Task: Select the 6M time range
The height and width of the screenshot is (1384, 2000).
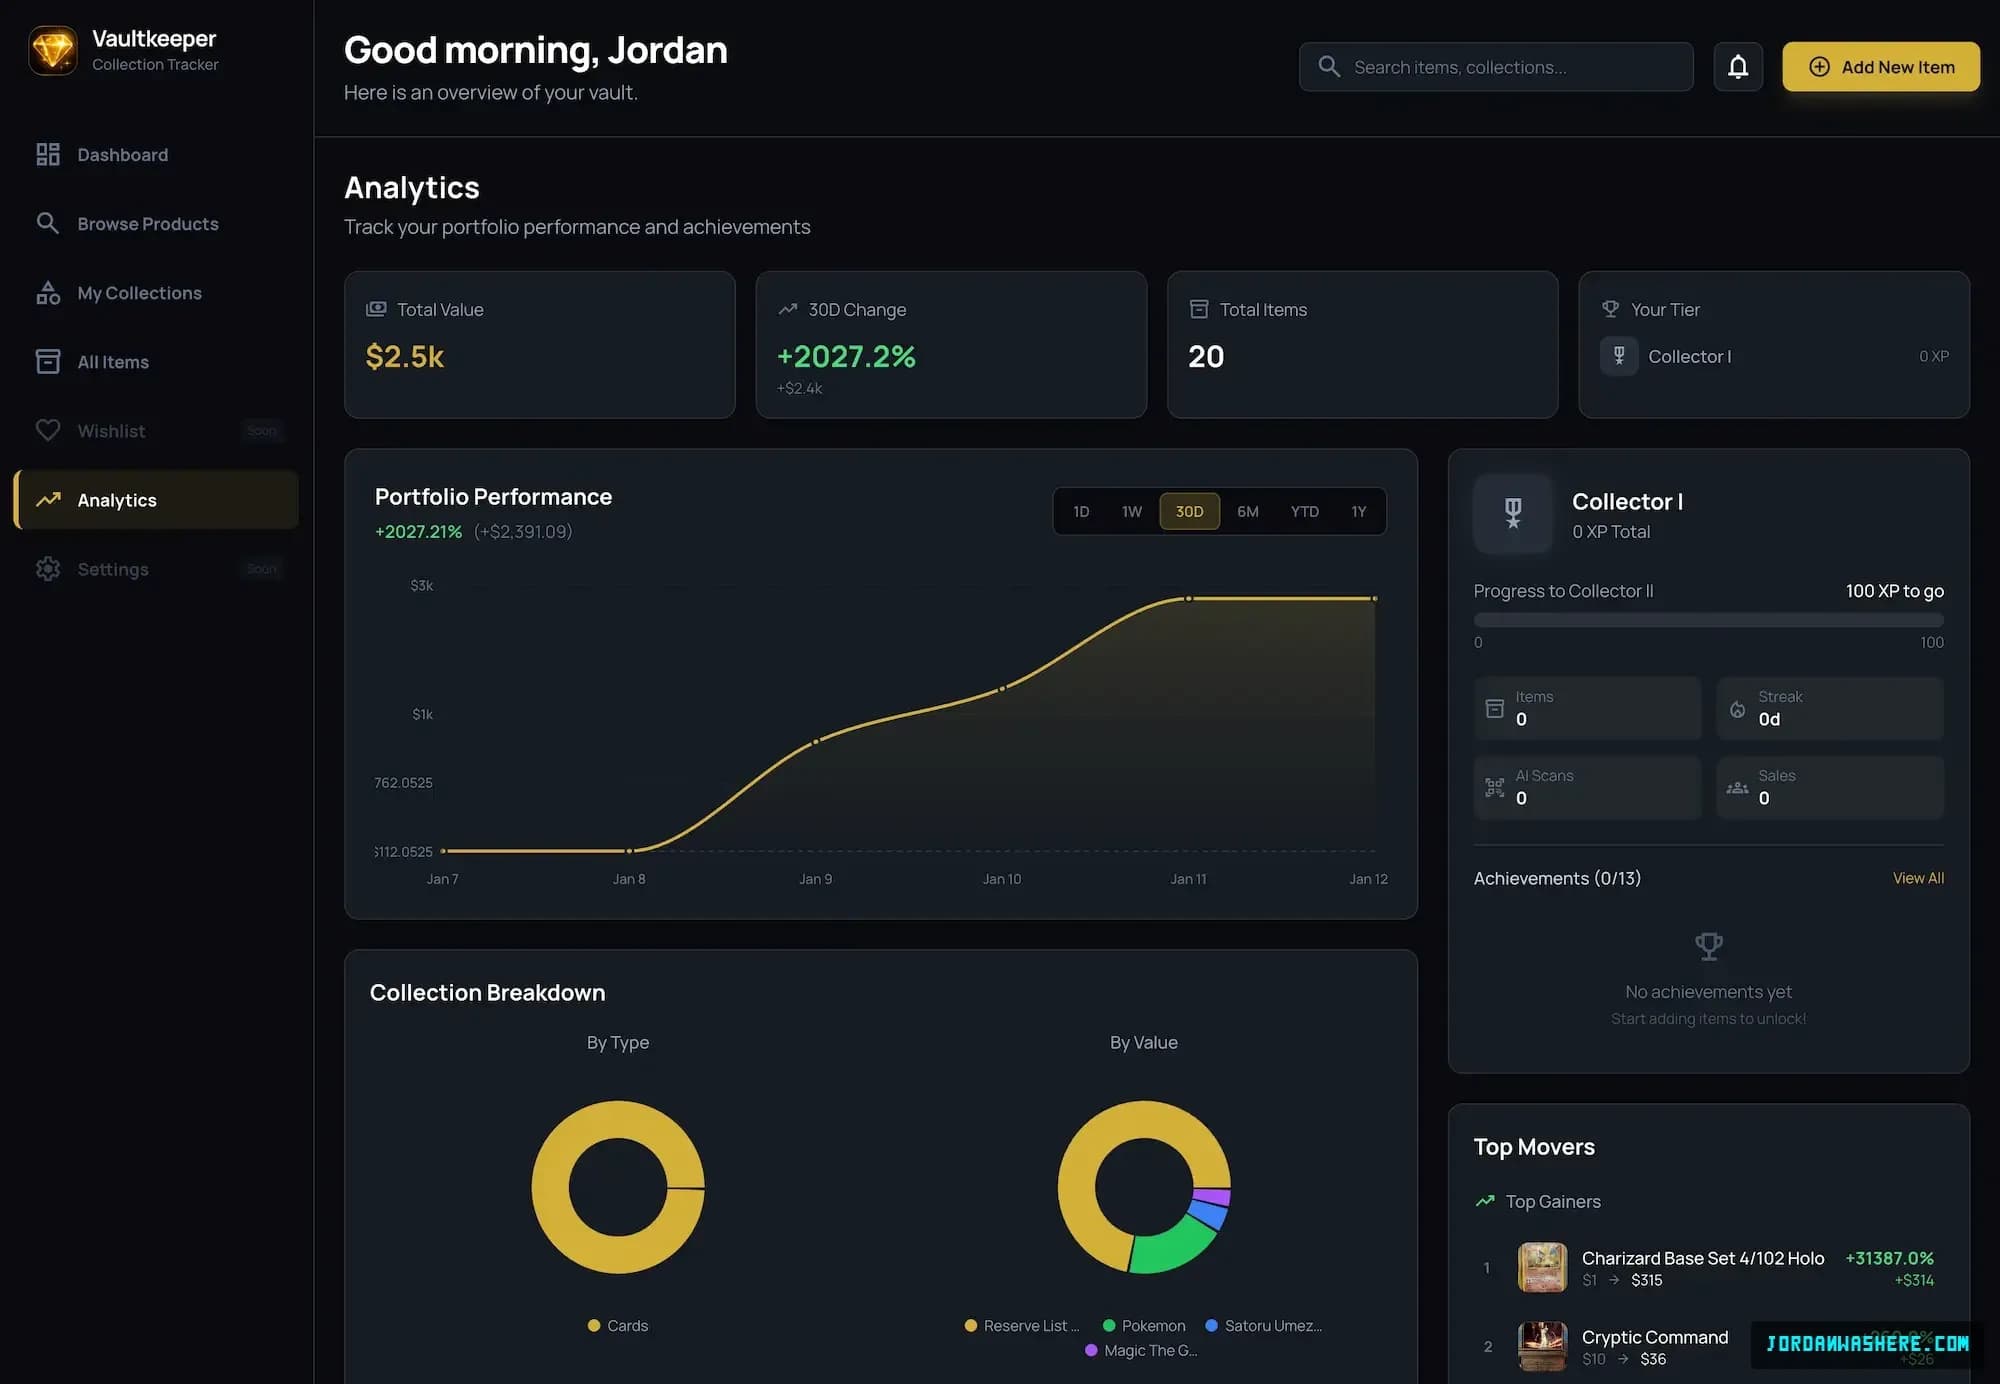Action: (1247, 511)
